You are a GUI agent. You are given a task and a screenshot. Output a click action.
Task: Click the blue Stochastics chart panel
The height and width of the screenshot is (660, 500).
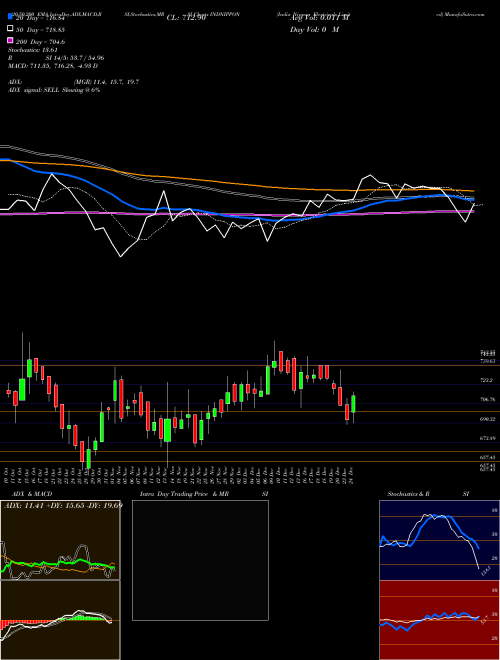[x=439, y=540]
